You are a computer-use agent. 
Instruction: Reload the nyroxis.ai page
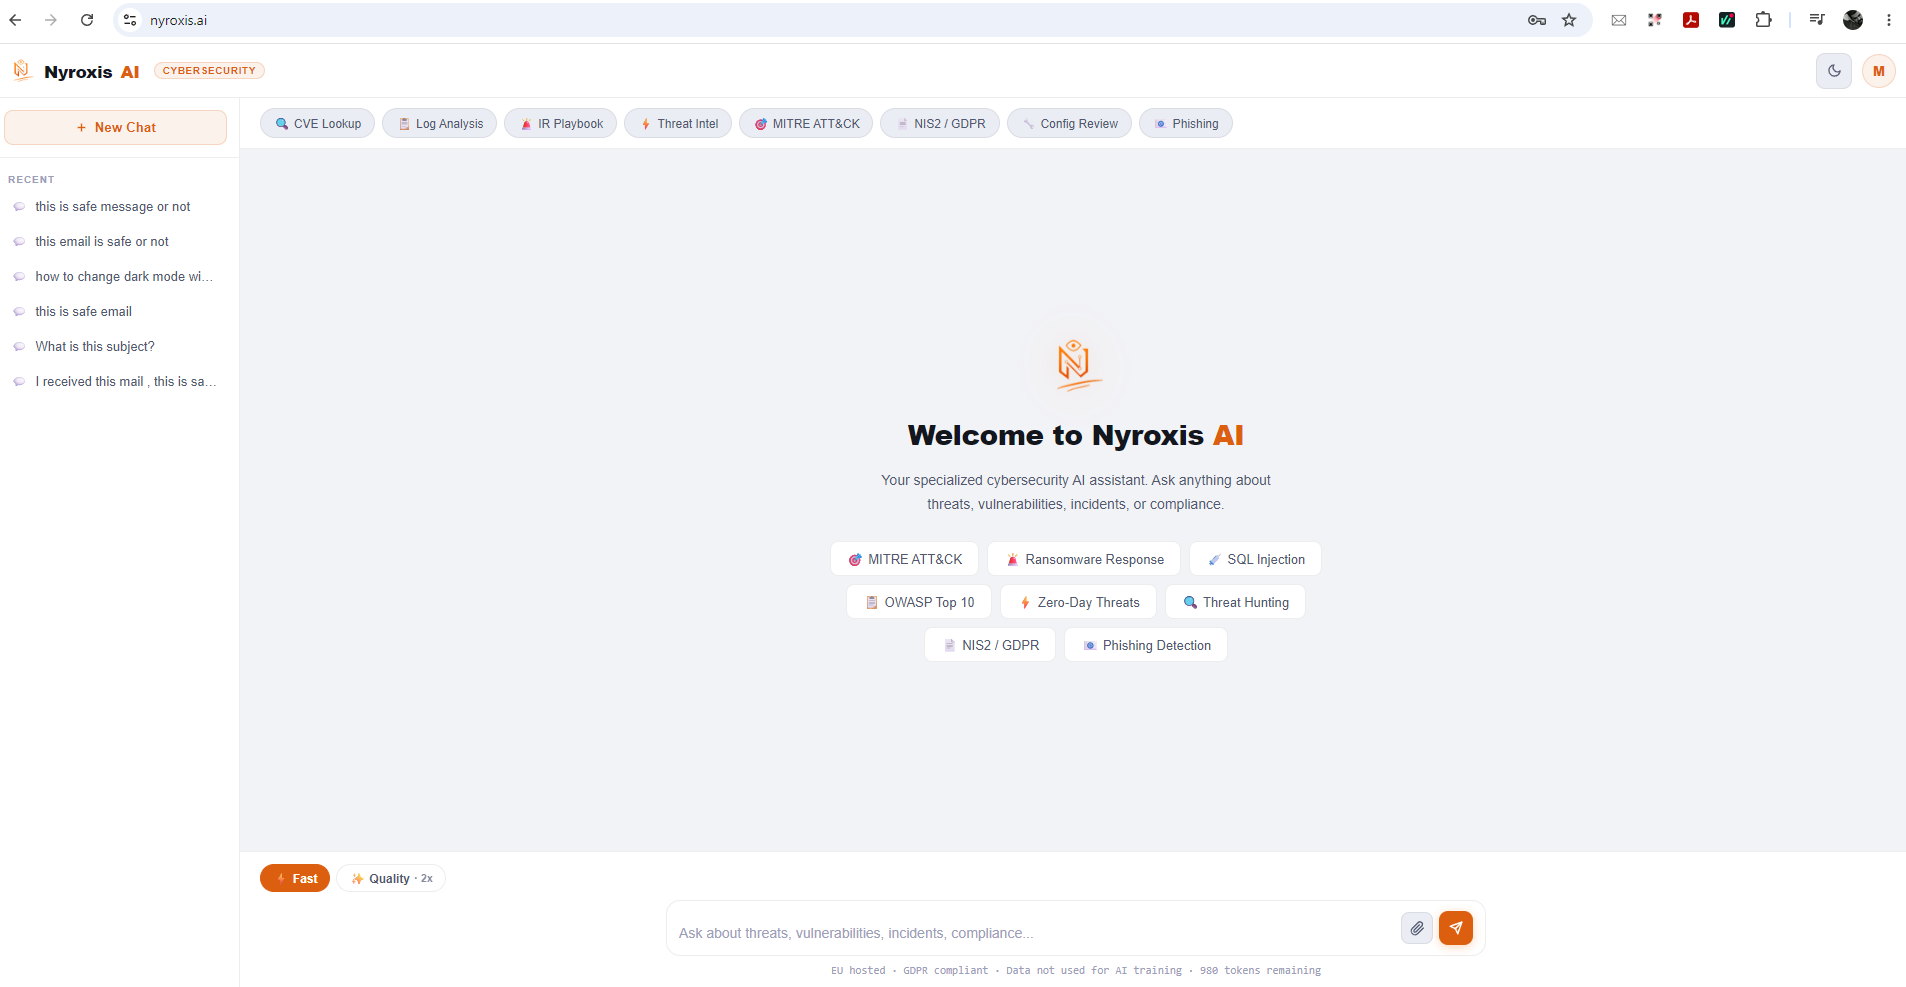tap(87, 20)
